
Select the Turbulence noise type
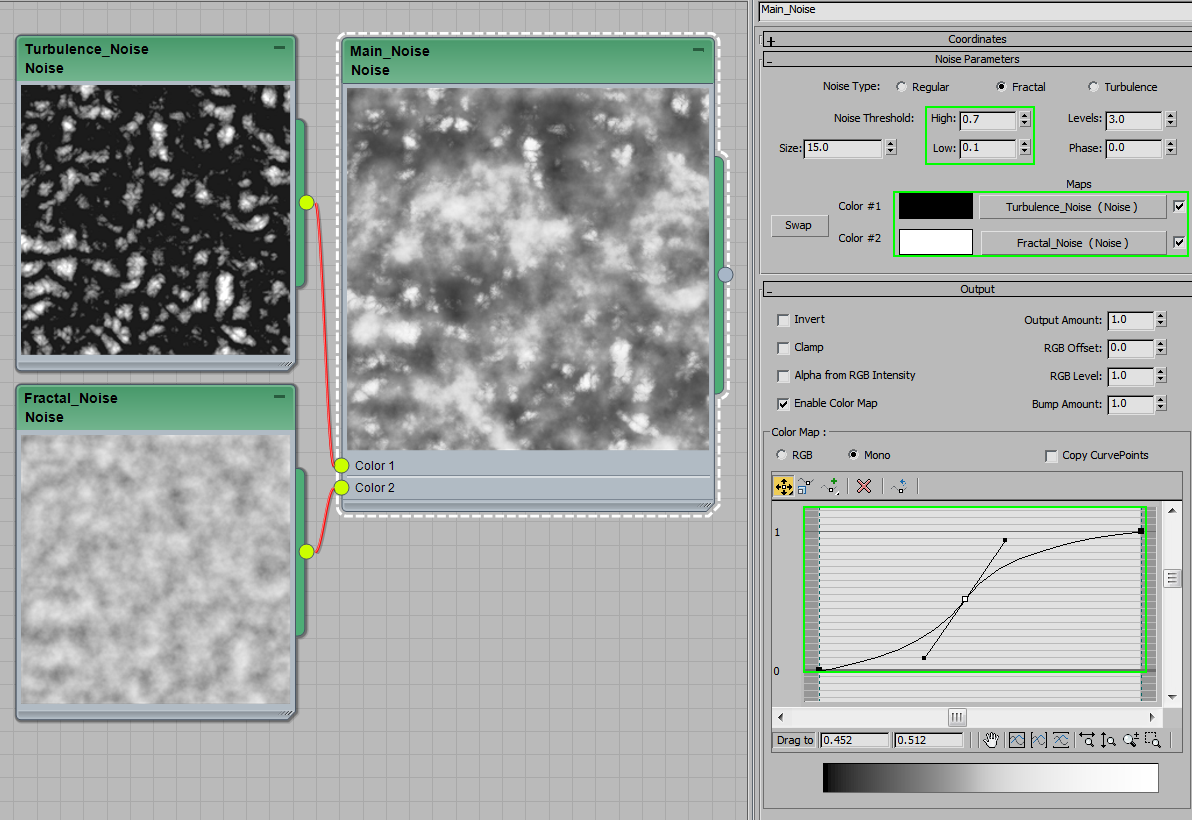click(1093, 87)
